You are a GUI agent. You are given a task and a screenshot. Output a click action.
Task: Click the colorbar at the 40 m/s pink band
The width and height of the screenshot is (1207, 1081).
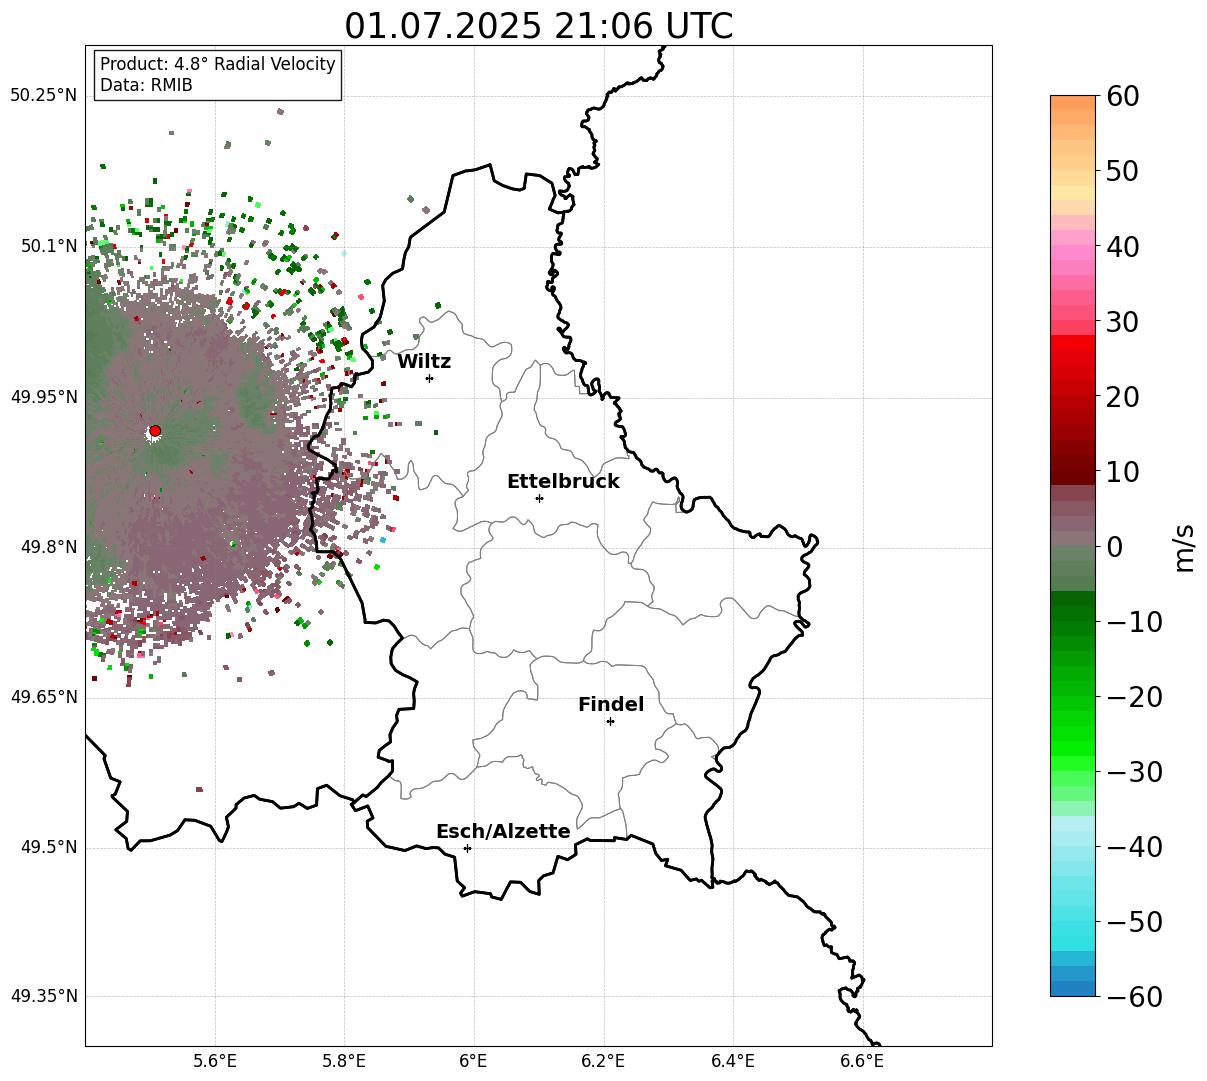coord(1073,246)
